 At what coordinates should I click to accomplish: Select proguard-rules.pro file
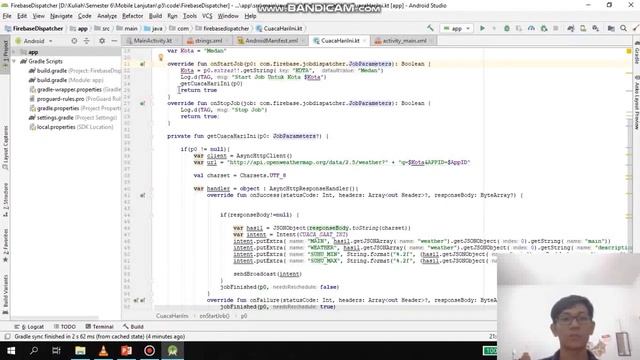(x=75, y=99)
